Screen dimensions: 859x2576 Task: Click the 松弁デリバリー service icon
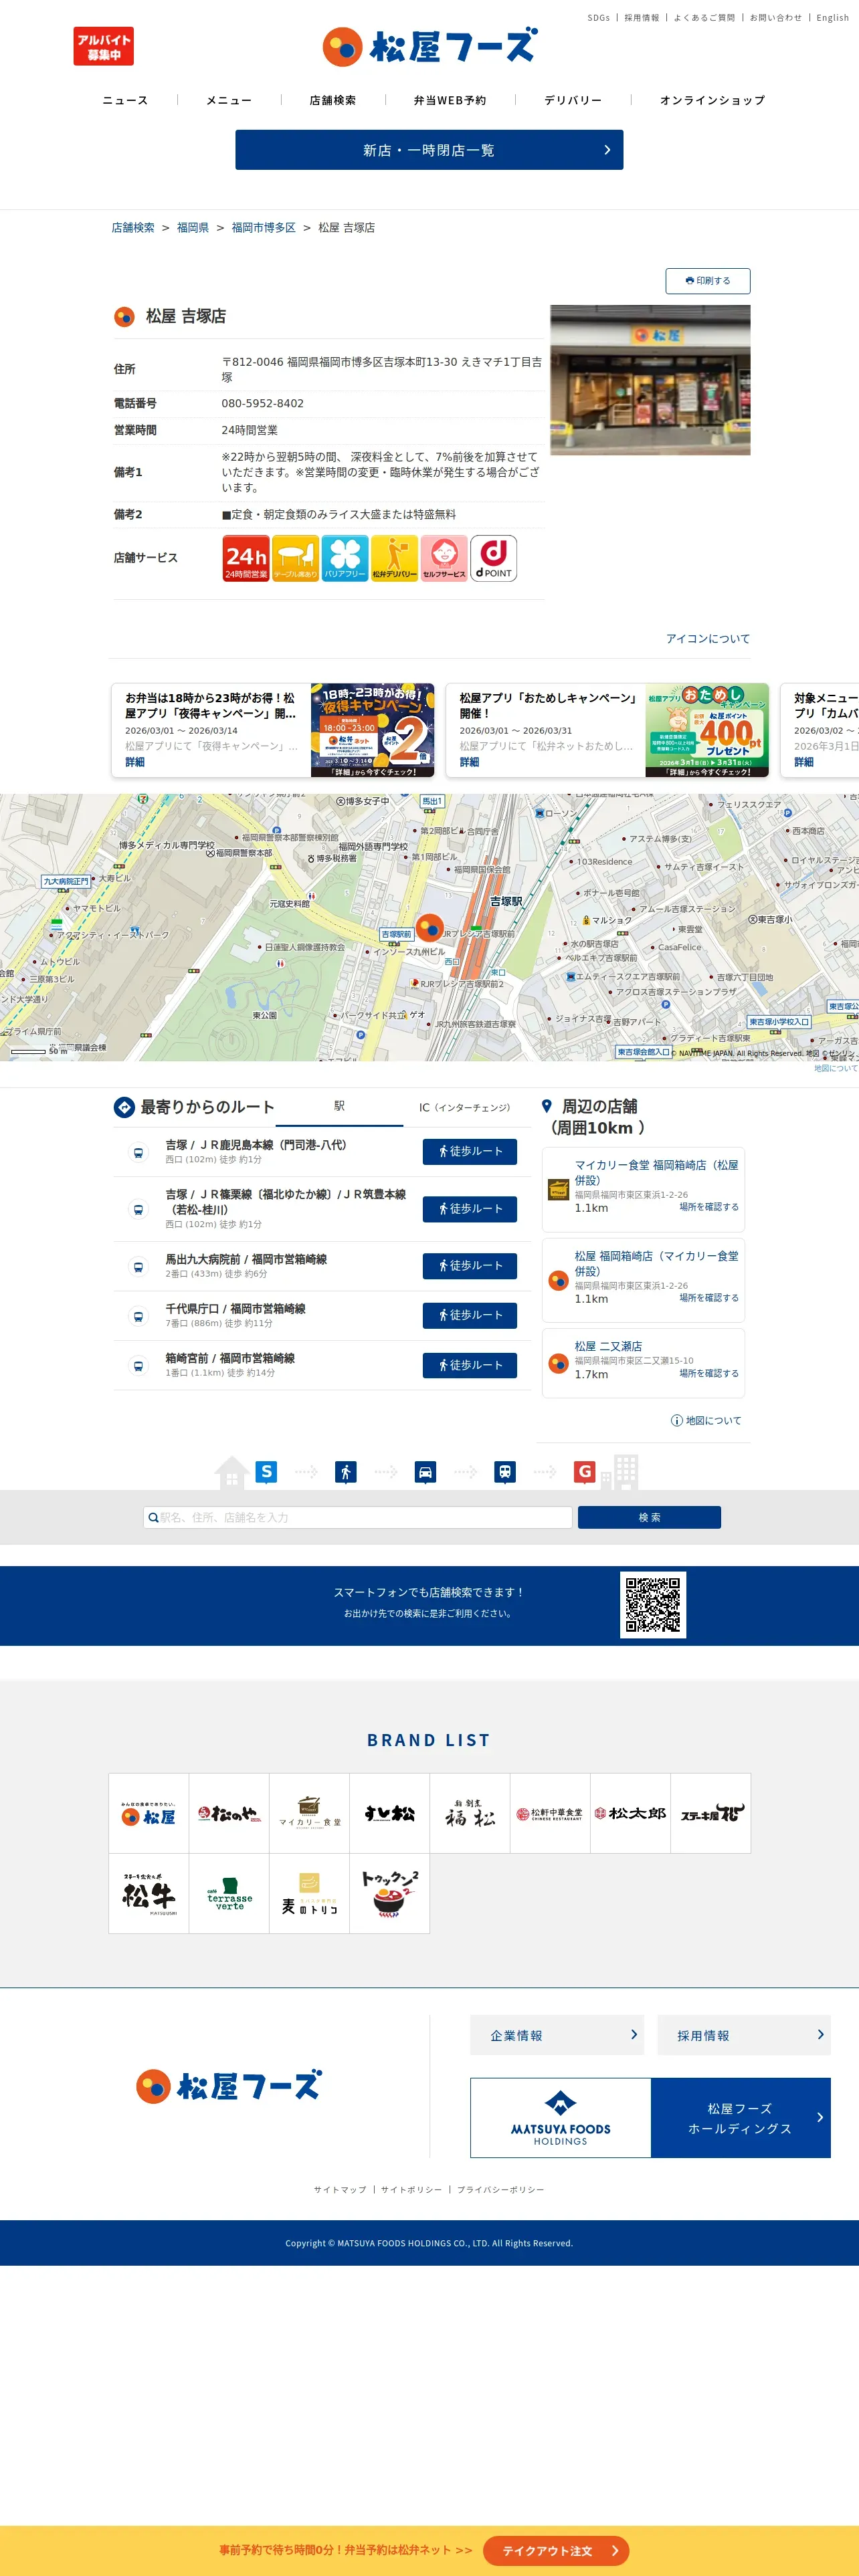pos(394,558)
